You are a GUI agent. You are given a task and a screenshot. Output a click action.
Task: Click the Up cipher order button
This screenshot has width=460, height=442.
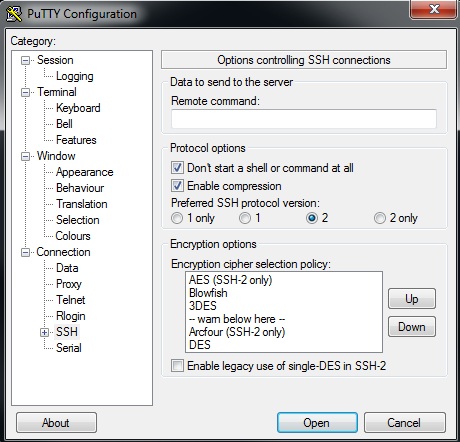pyautogui.click(x=412, y=299)
